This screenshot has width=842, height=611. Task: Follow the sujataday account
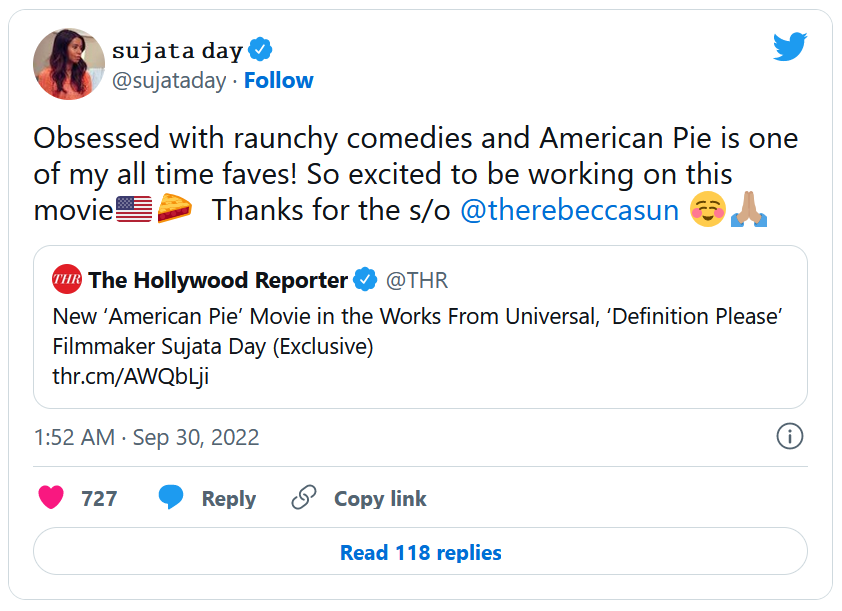[x=279, y=81]
